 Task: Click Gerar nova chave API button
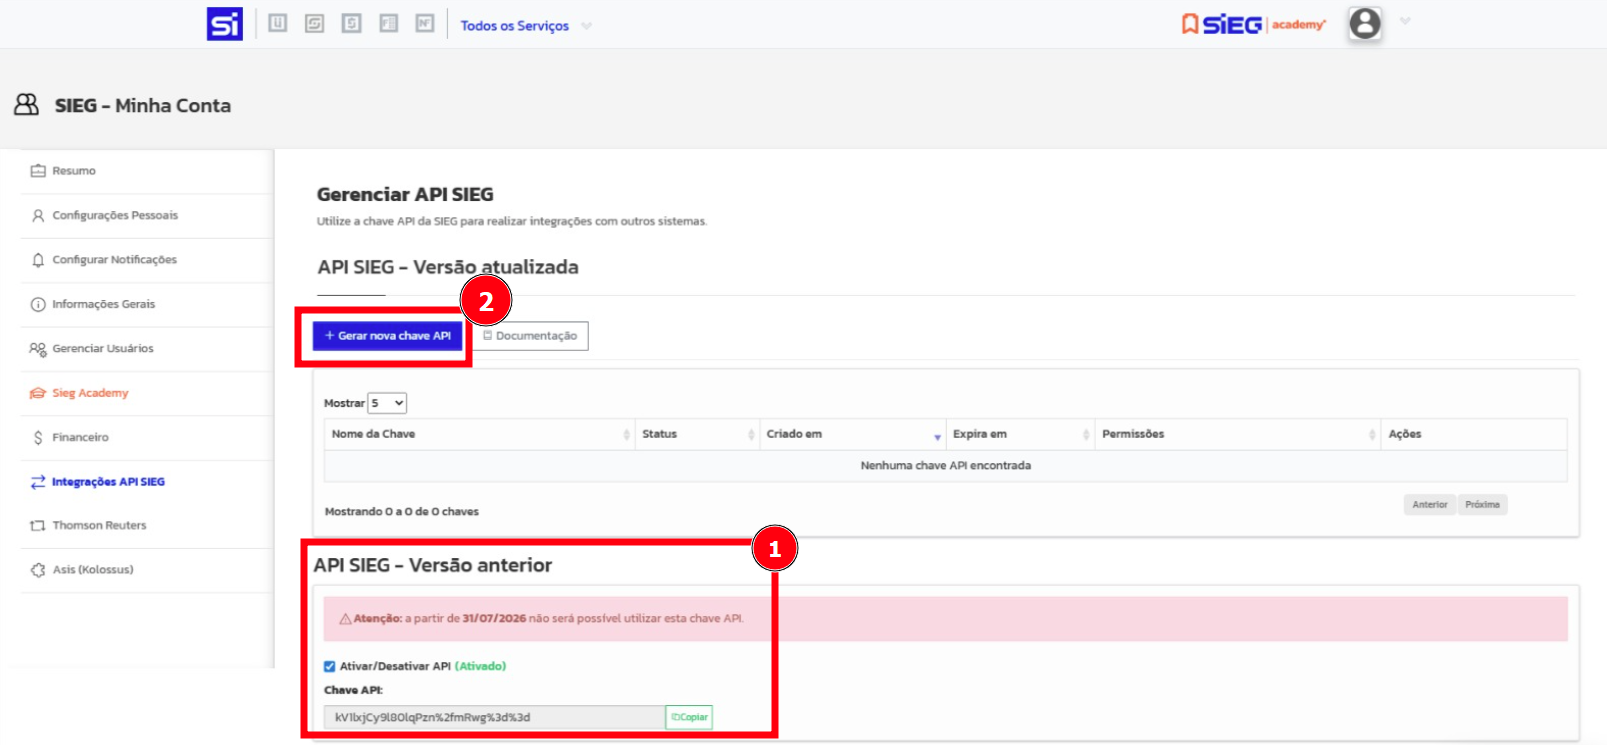tap(388, 336)
